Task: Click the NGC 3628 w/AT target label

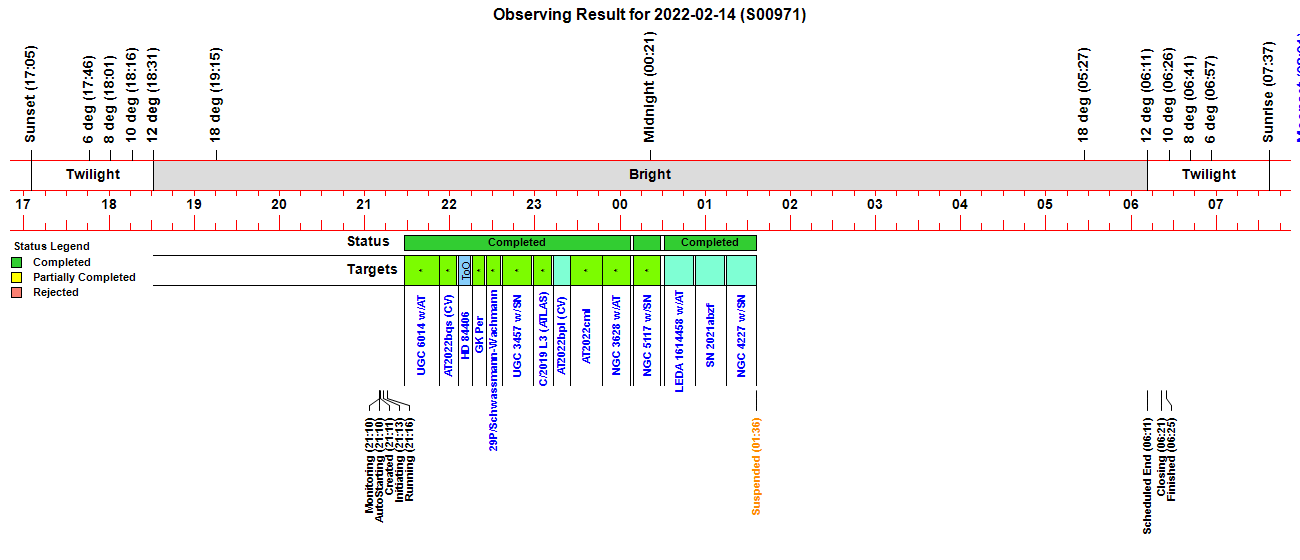Action: point(617,335)
